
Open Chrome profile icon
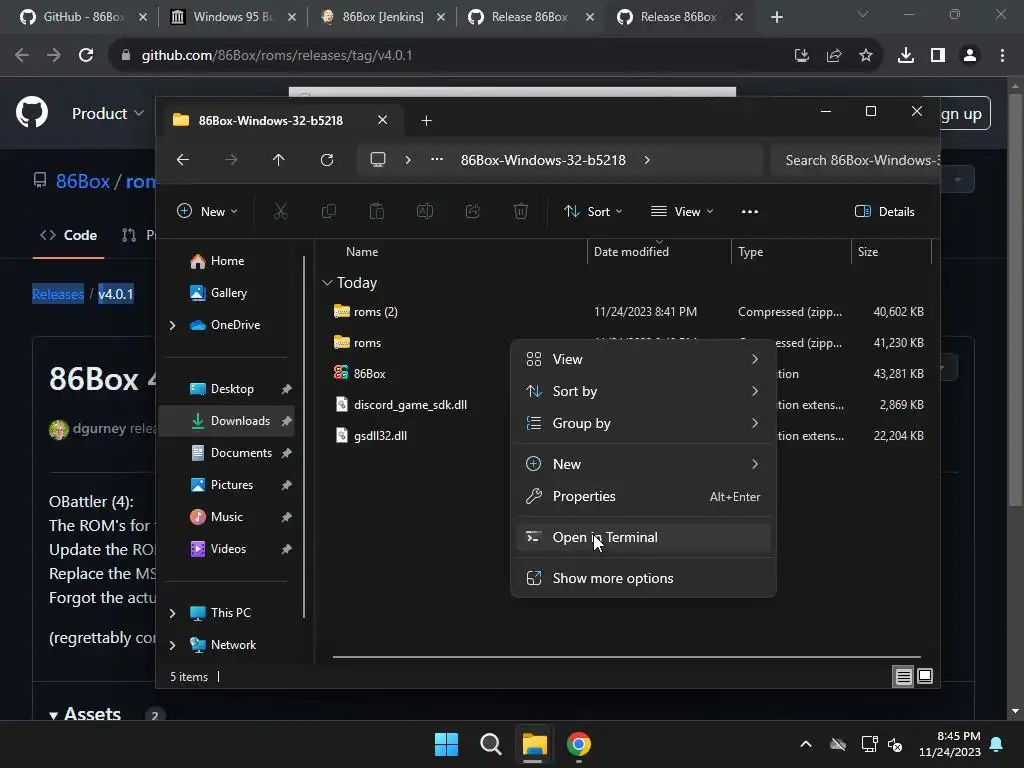tap(970, 56)
